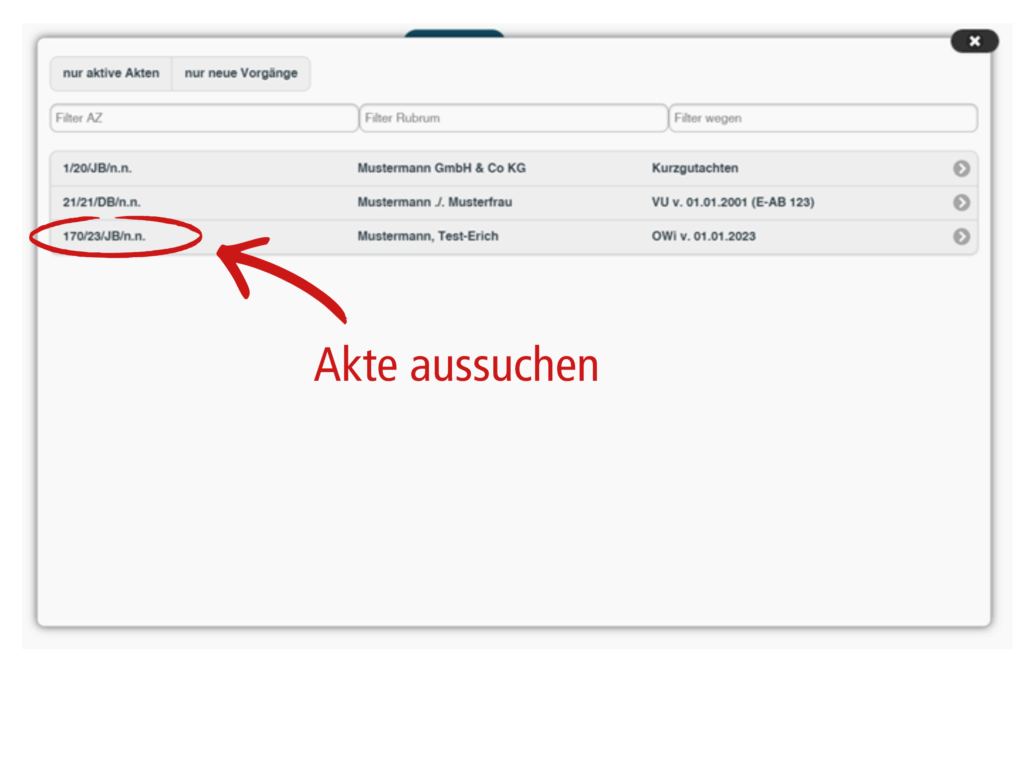The height and width of the screenshot is (768, 1024).
Task: Close the file selection dialog
Action: pyautogui.click(x=974, y=41)
